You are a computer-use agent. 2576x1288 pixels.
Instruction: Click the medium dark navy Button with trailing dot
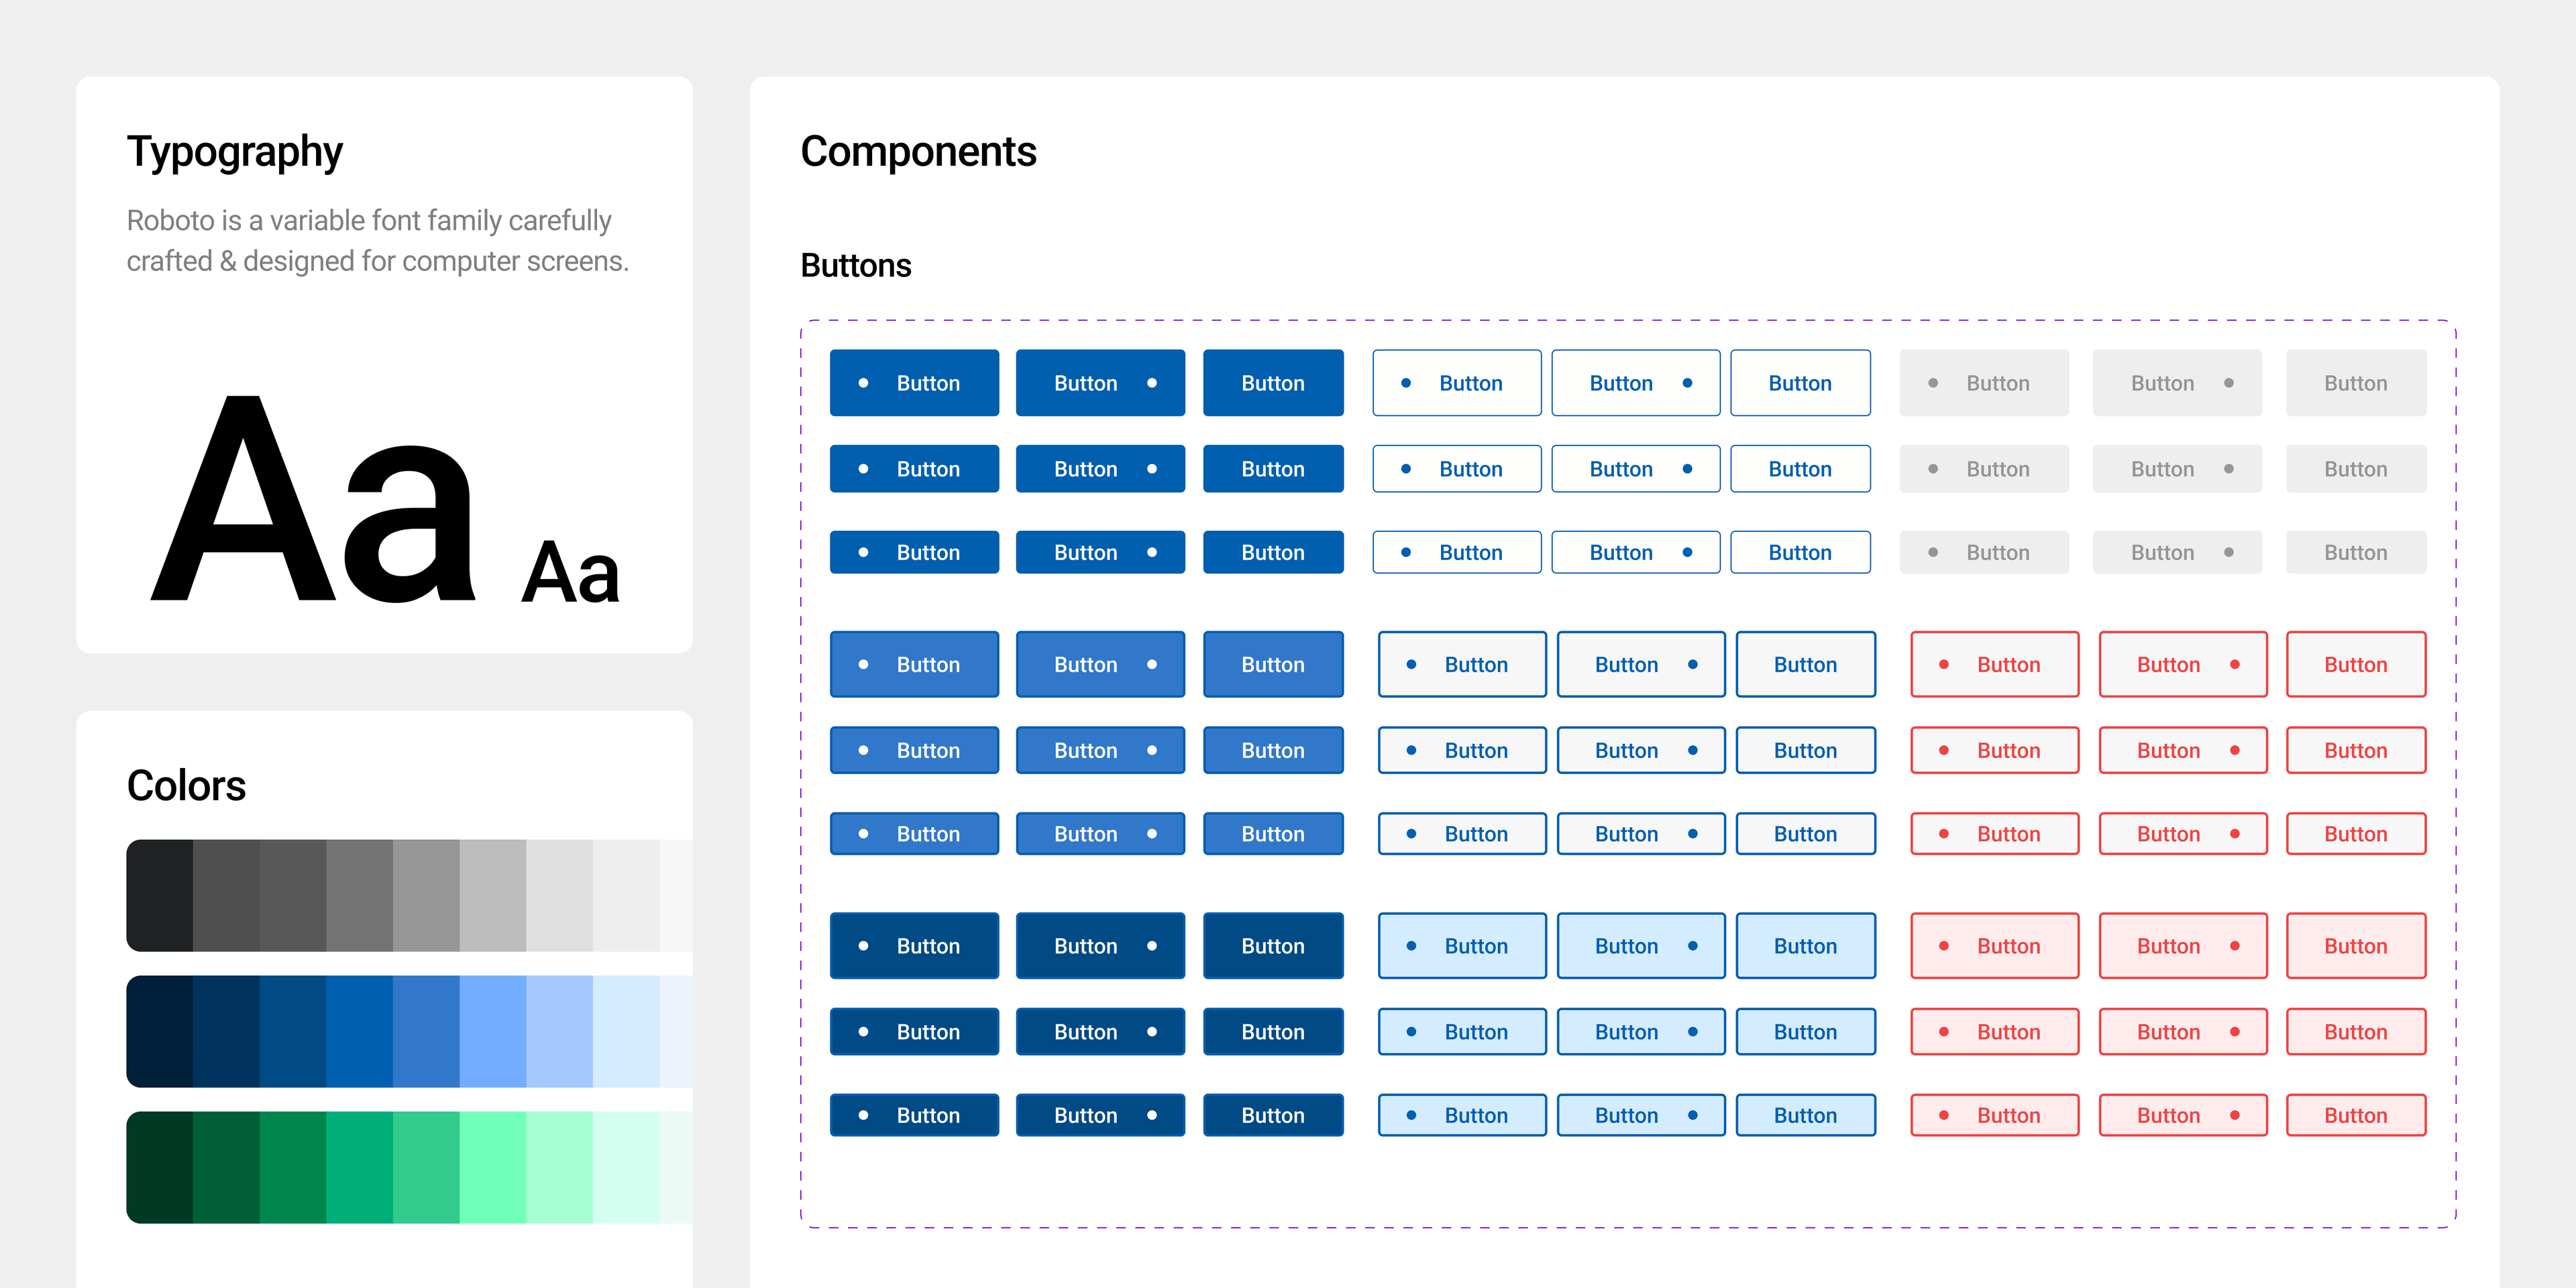[1100, 1032]
